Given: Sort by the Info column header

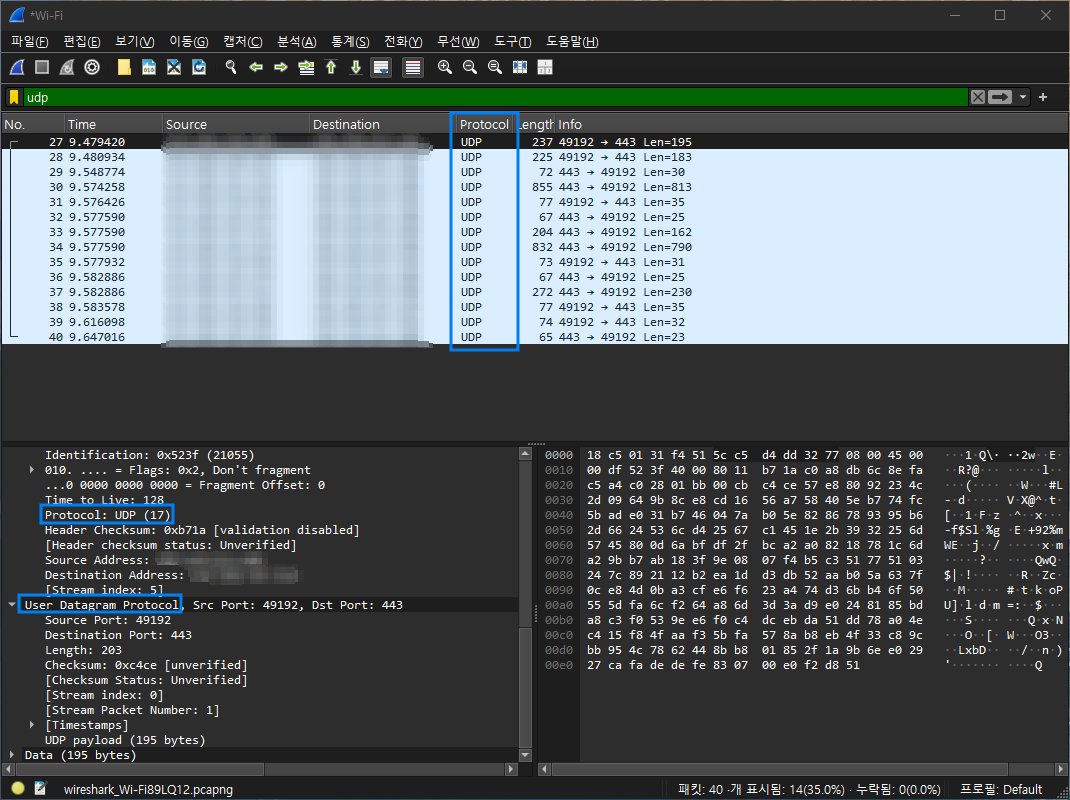Looking at the screenshot, I should (811, 124).
